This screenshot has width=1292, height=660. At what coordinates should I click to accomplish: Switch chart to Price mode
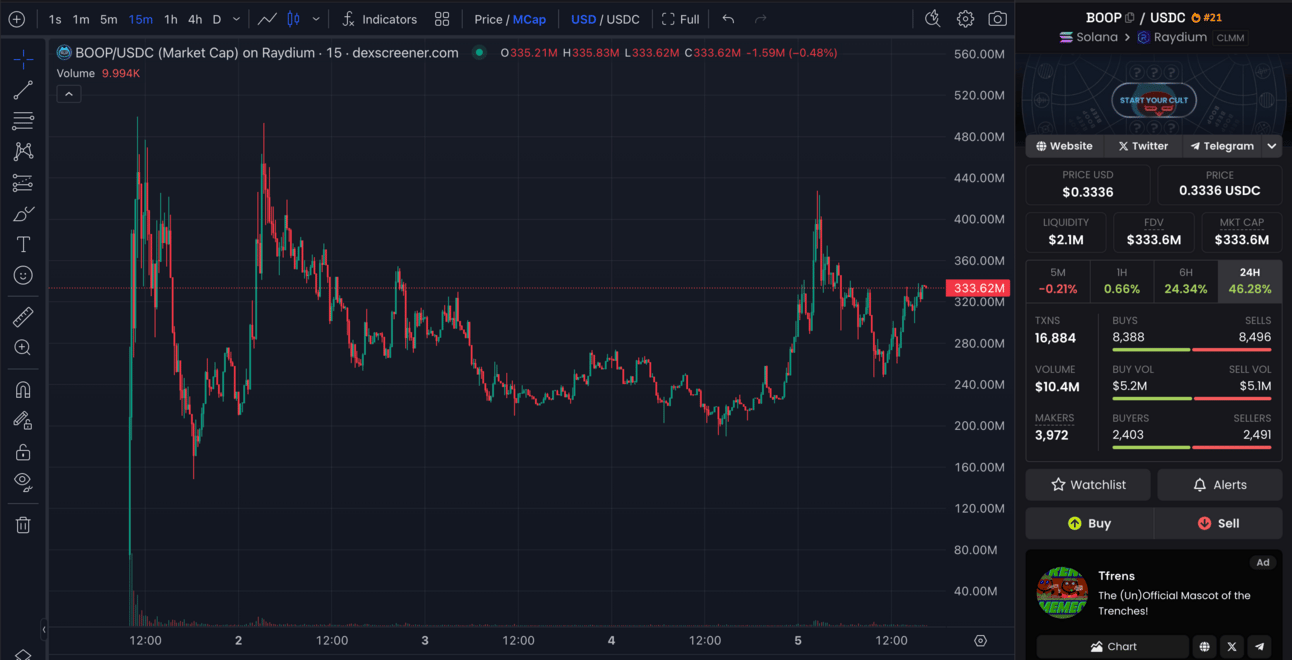click(x=489, y=19)
